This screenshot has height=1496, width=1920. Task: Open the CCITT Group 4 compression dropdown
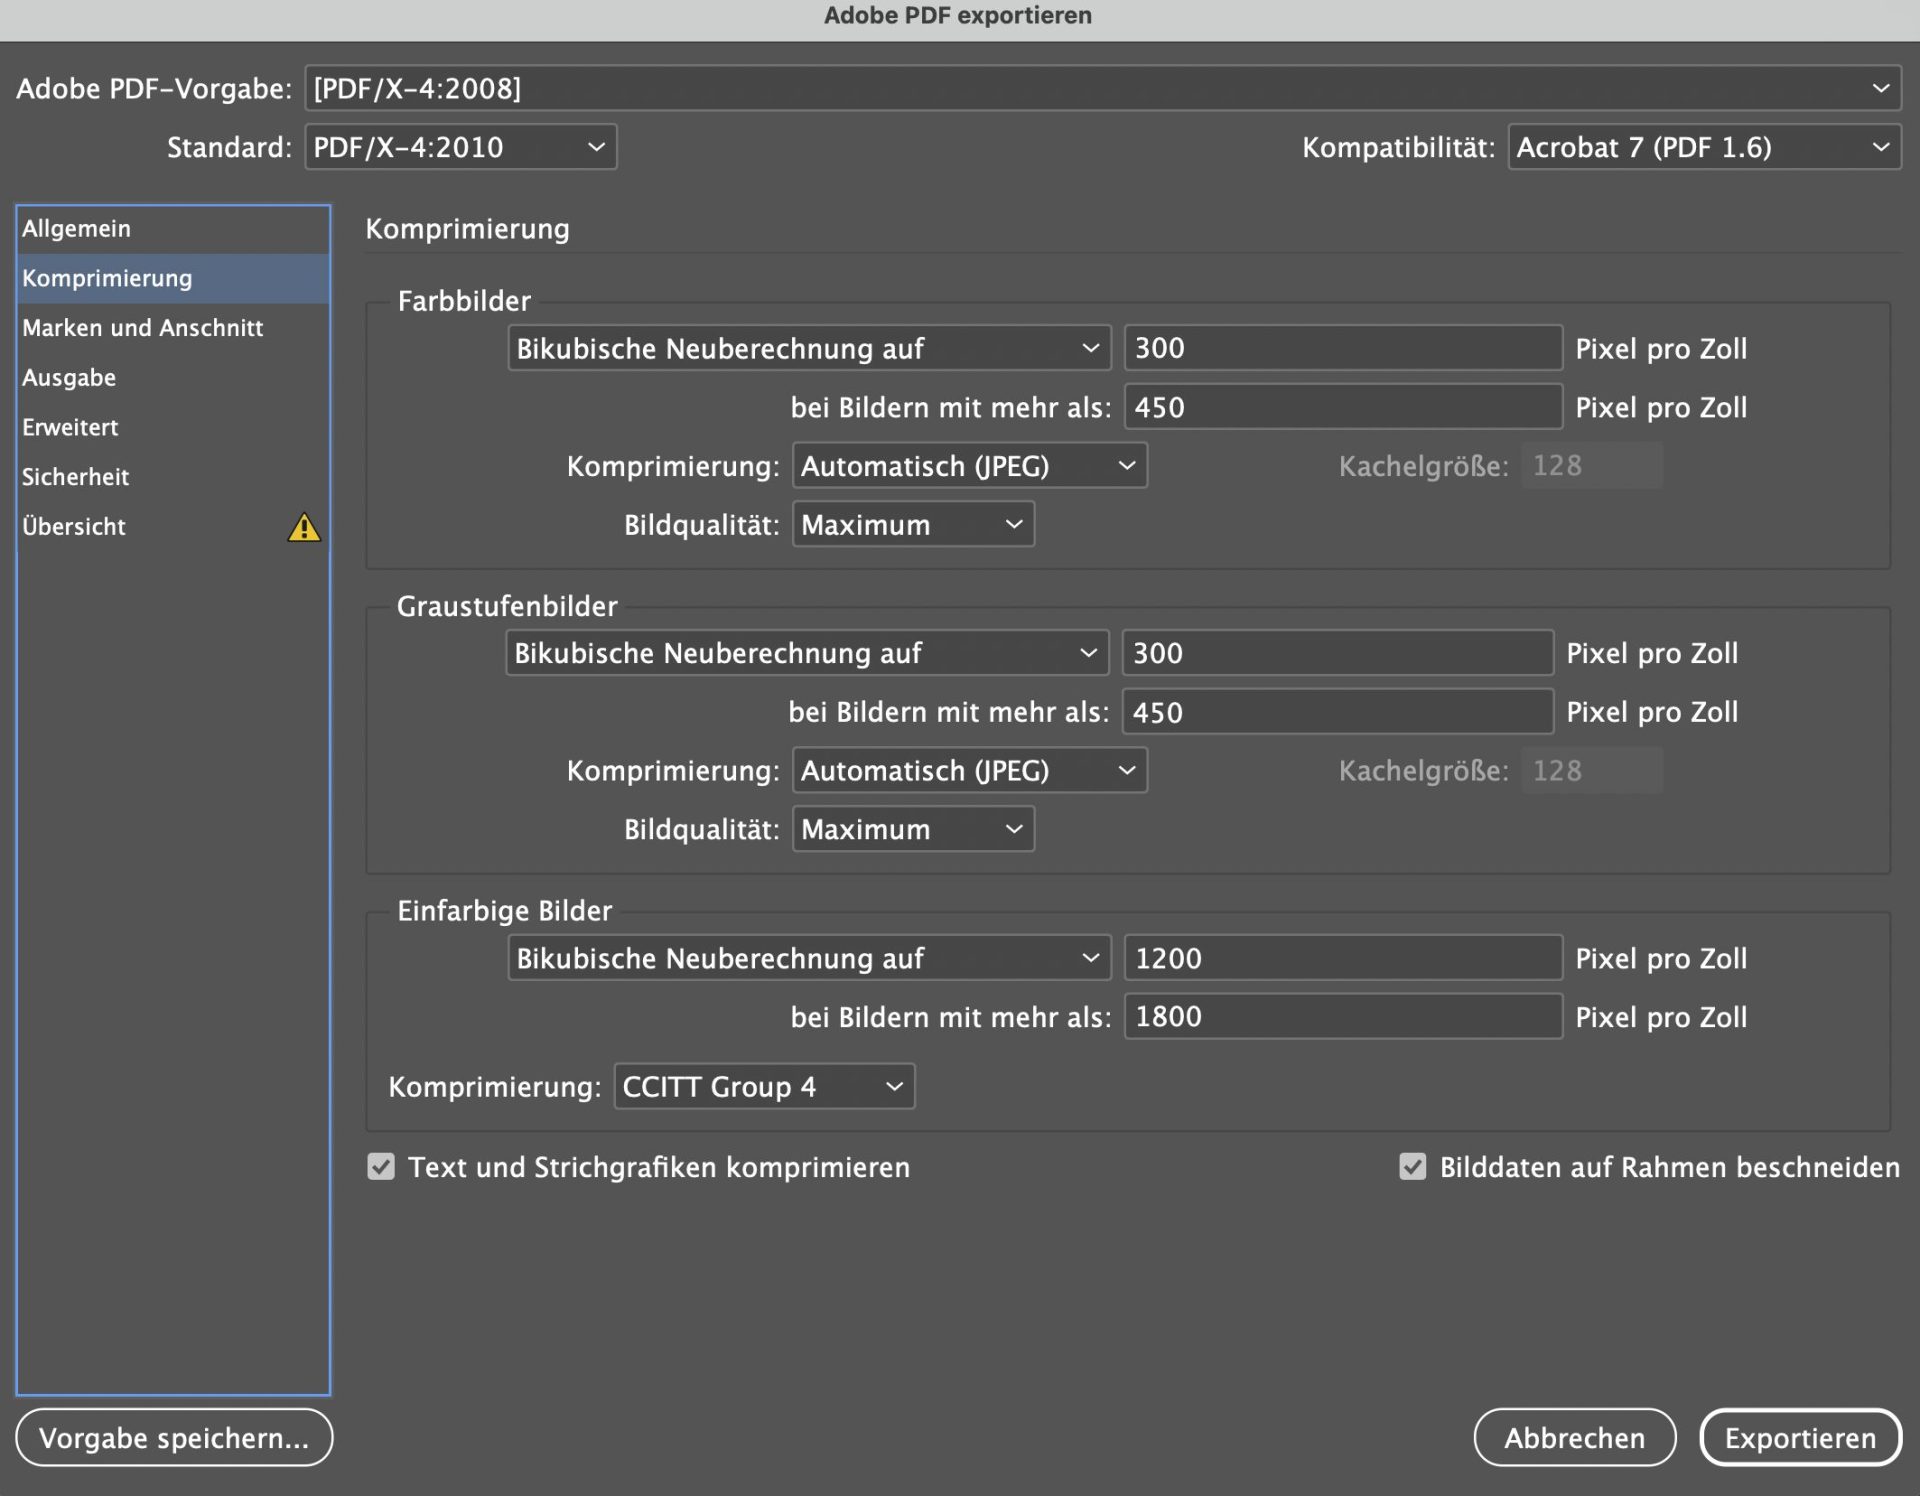click(x=764, y=1087)
